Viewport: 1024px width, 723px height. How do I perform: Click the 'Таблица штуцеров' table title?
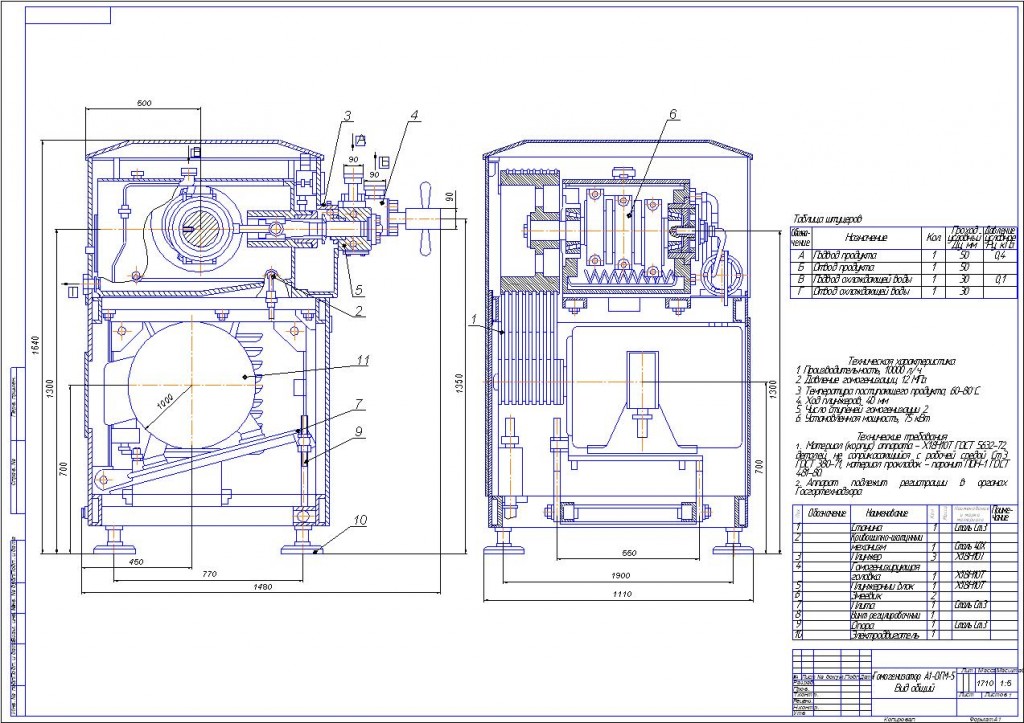(827, 219)
